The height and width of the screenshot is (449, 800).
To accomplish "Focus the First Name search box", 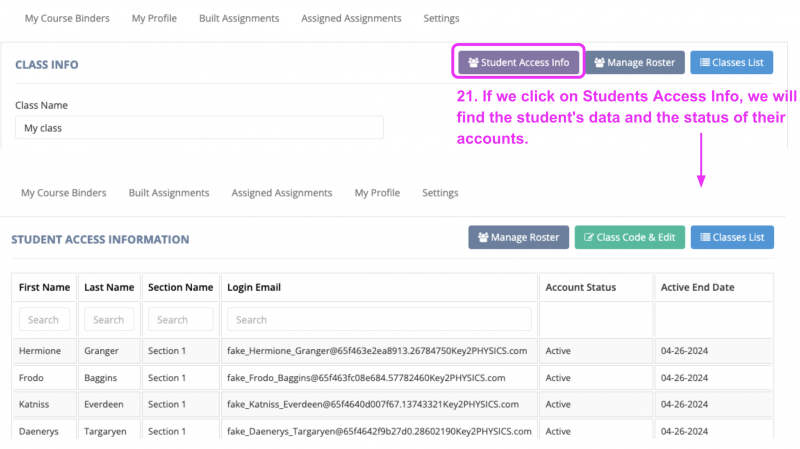I will coord(44,320).
